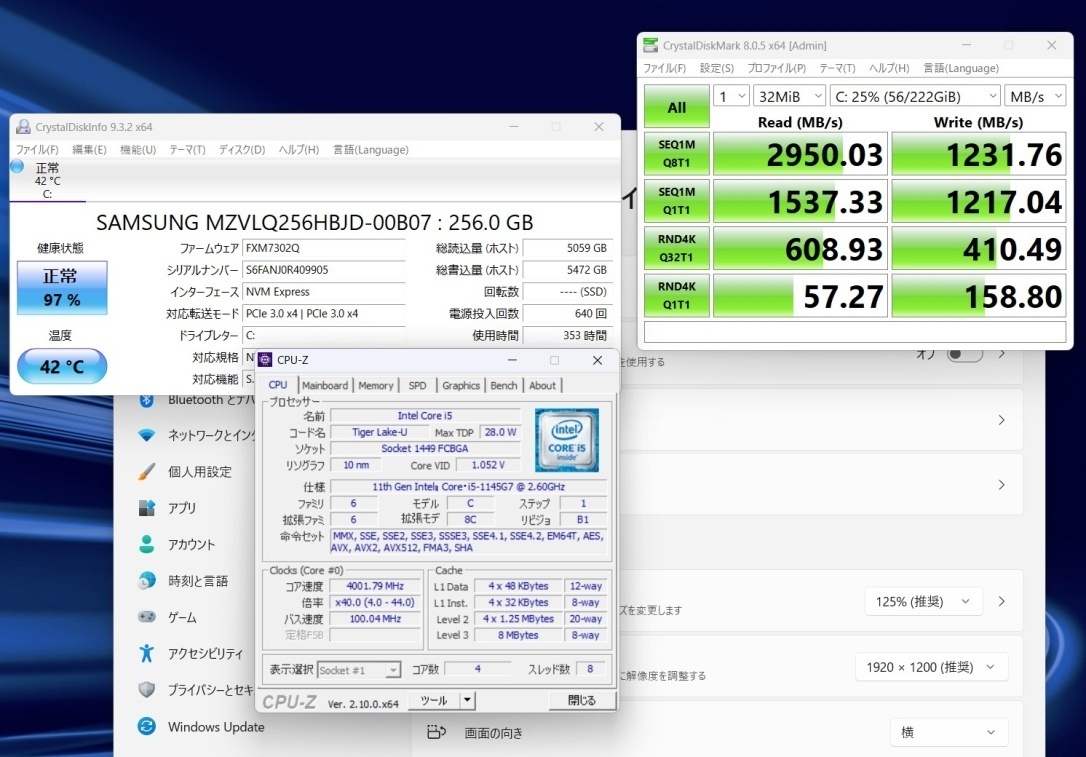Click health status 正常 97% button

tap(62, 288)
